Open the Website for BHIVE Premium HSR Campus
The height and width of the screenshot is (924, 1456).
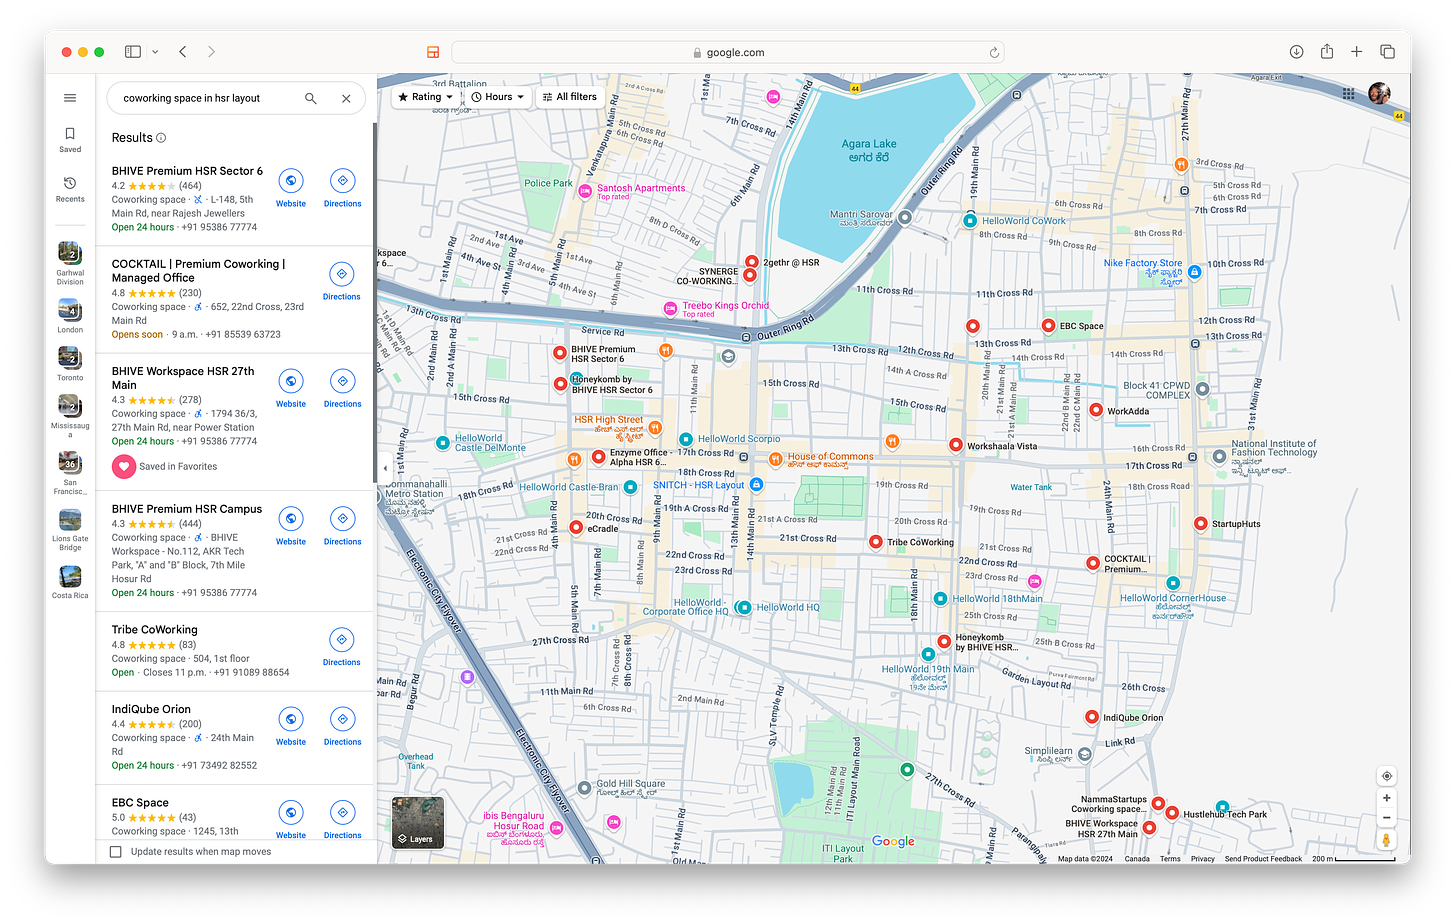[x=291, y=525]
